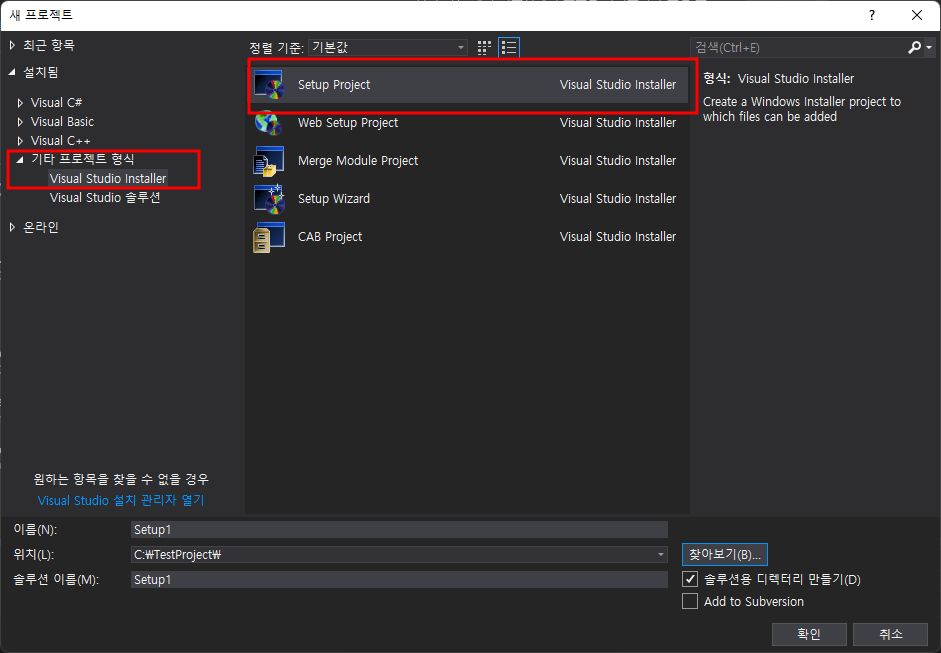Image resolution: width=941 pixels, height=653 pixels.
Task: Toggle 솔루션용 디렉터리 만들기 checkbox
Action: coord(690,579)
